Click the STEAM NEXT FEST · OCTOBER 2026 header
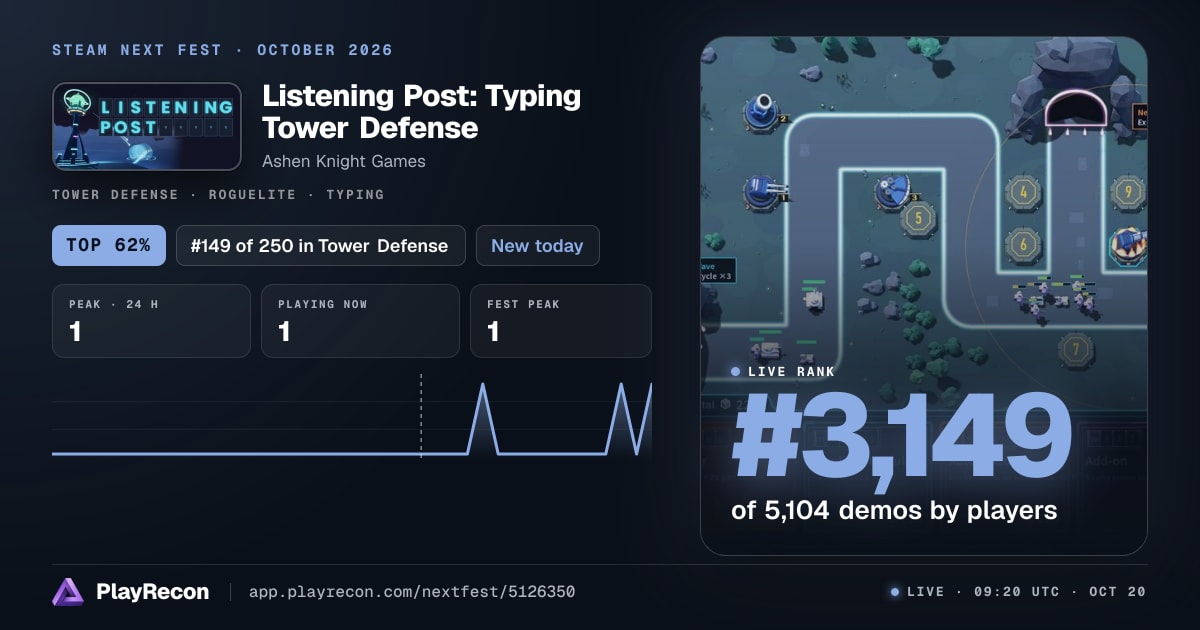The height and width of the screenshot is (630, 1200). (222, 50)
